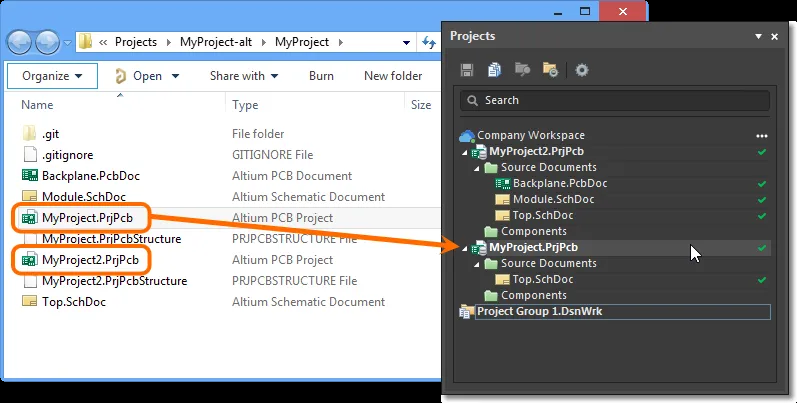The width and height of the screenshot is (797, 403).
Task: Click the Top.SchDoc file icon in Explorer
Action: click(x=30, y=301)
